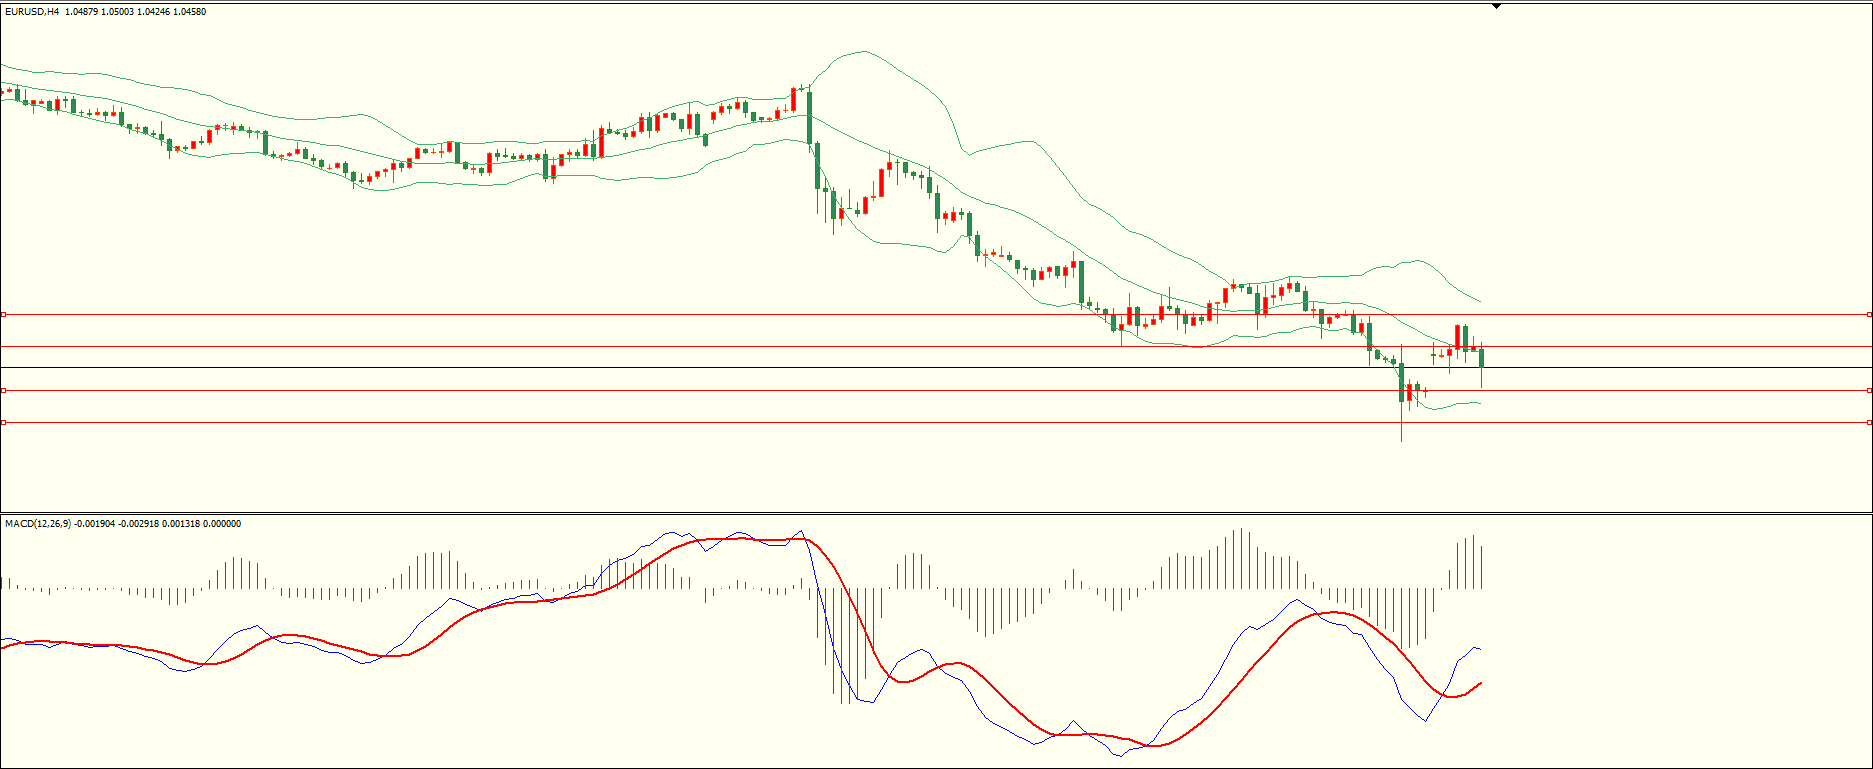Select left handle of topmost red horizontal line

coord(3,315)
